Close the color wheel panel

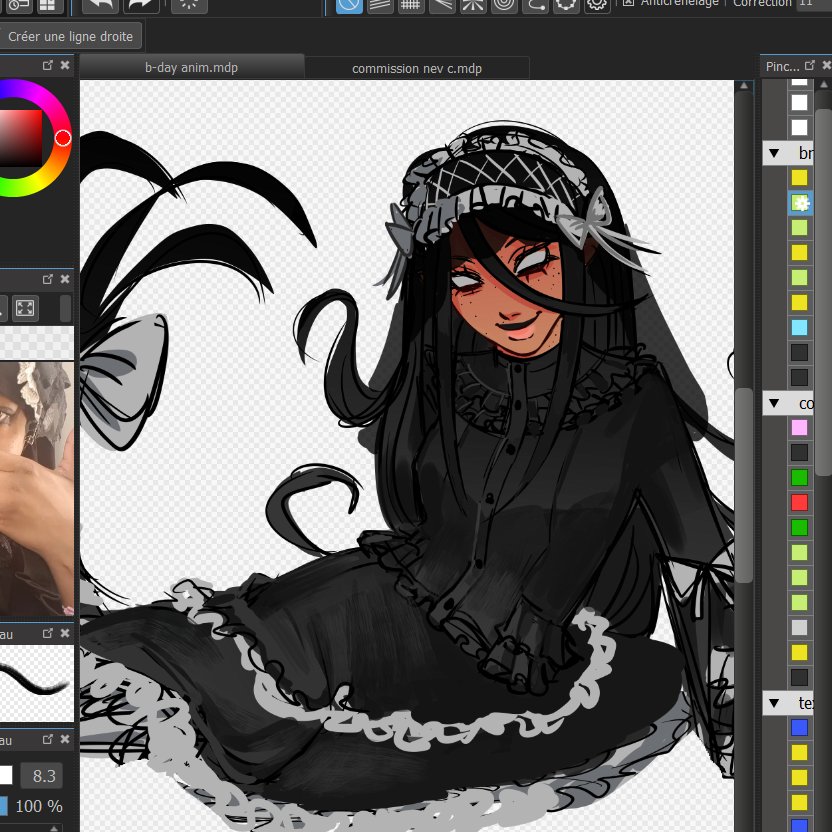pos(65,65)
